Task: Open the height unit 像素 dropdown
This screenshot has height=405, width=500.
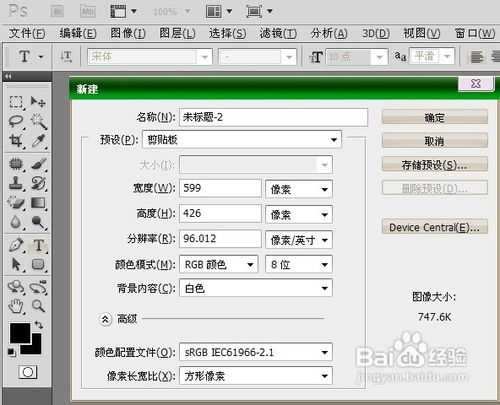Action: (299, 215)
